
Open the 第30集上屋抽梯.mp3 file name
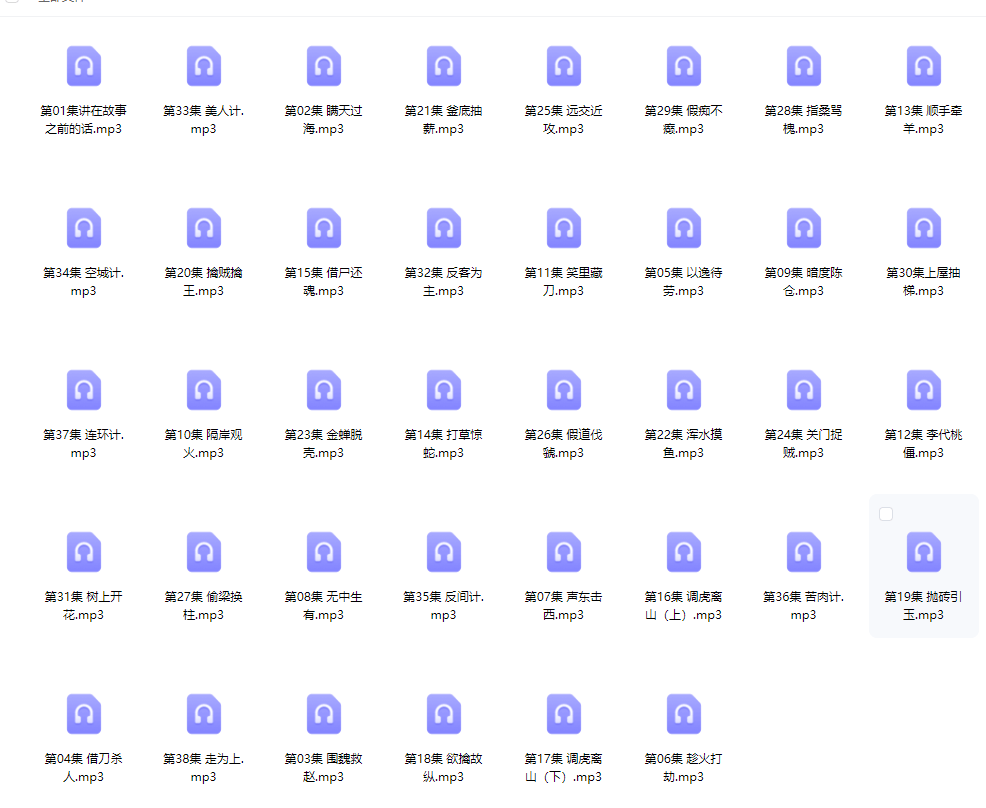pyautogui.click(x=924, y=282)
